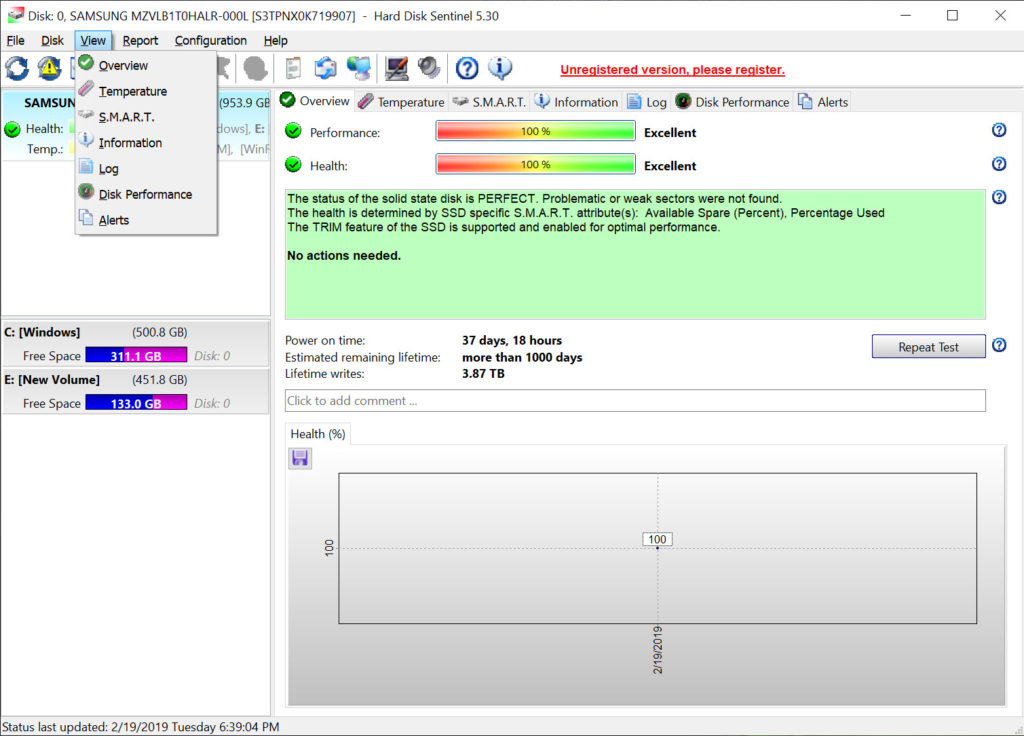
Task: Choose Information from the View menu
Action: click(146, 142)
